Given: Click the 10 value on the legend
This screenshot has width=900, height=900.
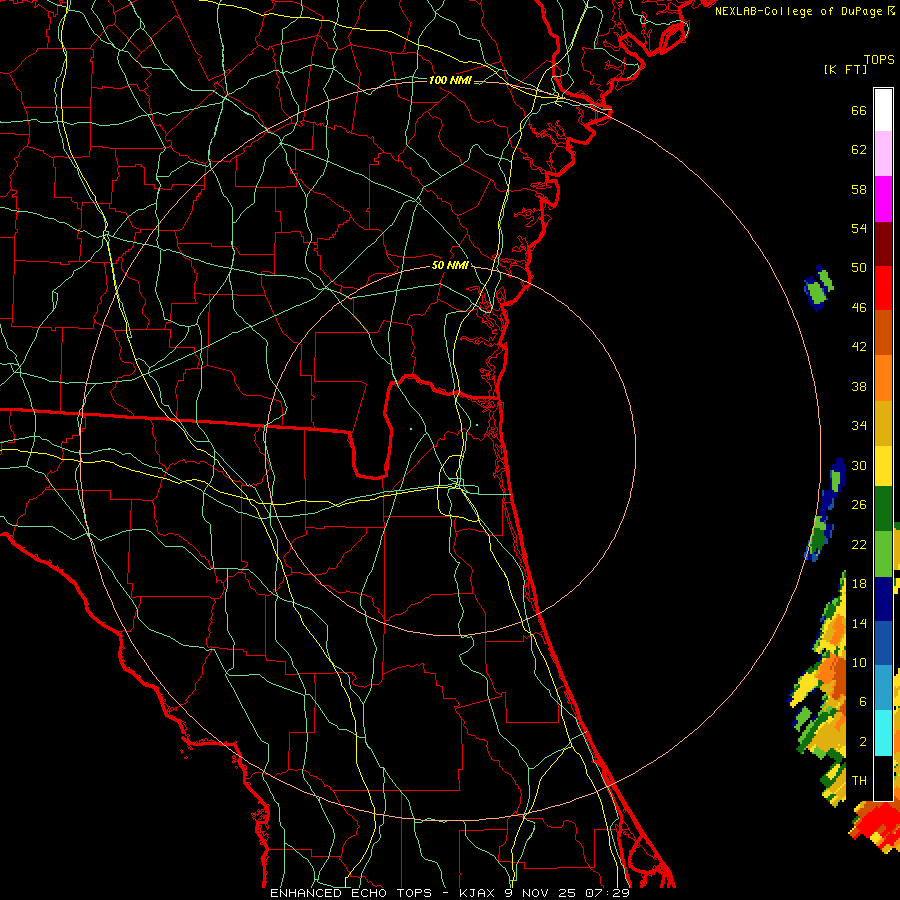Looking at the screenshot, I should pyautogui.click(x=859, y=663).
